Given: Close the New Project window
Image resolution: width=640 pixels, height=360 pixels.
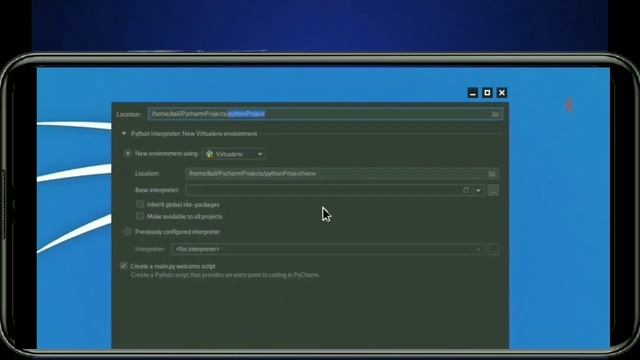Looking at the screenshot, I should [502, 93].
